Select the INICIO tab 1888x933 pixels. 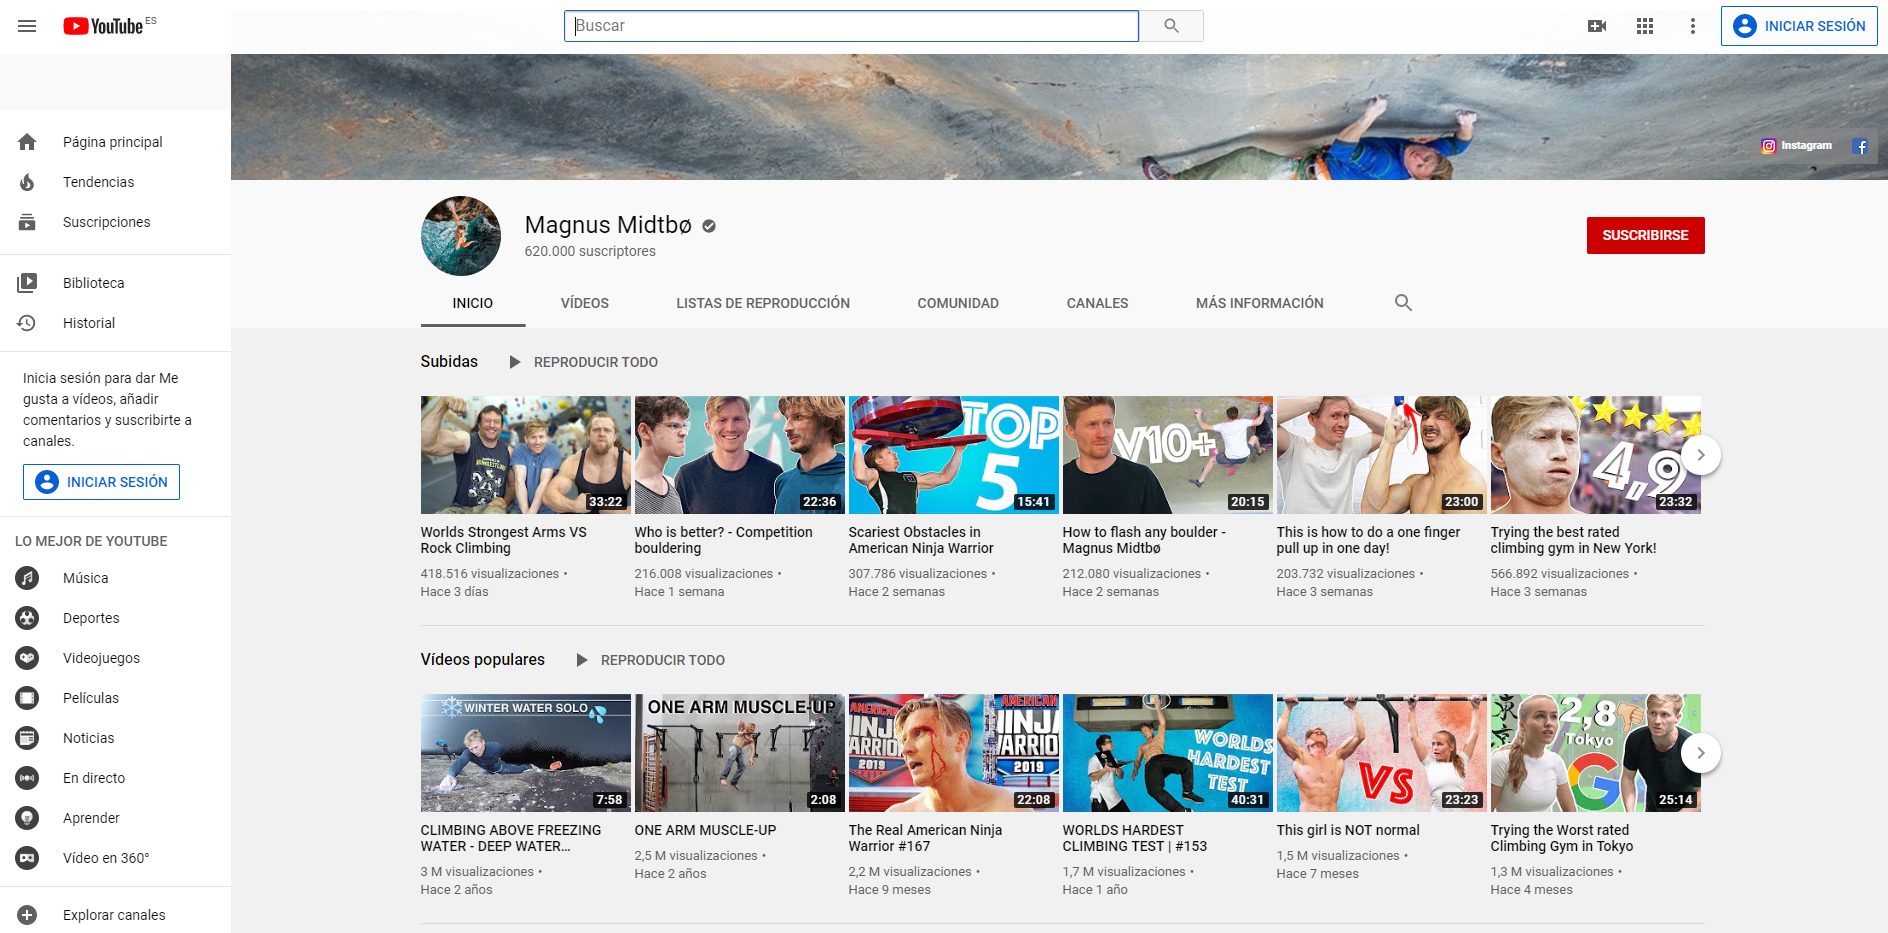click(472, 303)
